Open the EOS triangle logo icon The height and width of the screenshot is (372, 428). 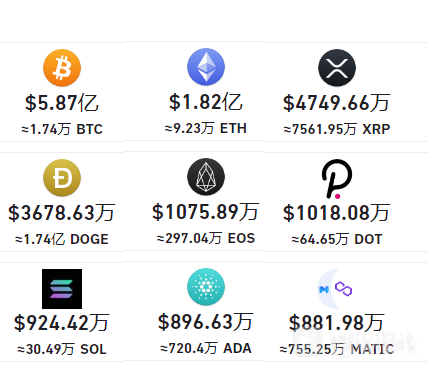click(206, 177)
